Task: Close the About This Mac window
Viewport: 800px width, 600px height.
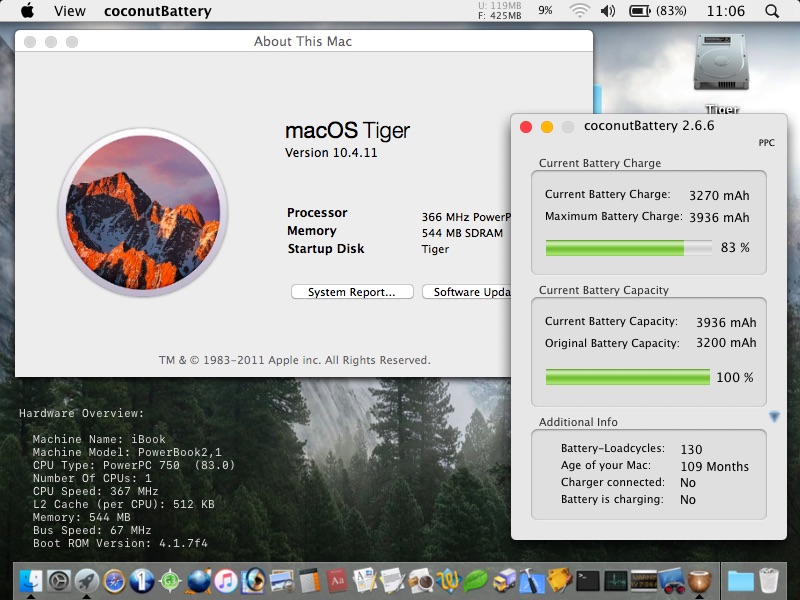Action: 30,42
